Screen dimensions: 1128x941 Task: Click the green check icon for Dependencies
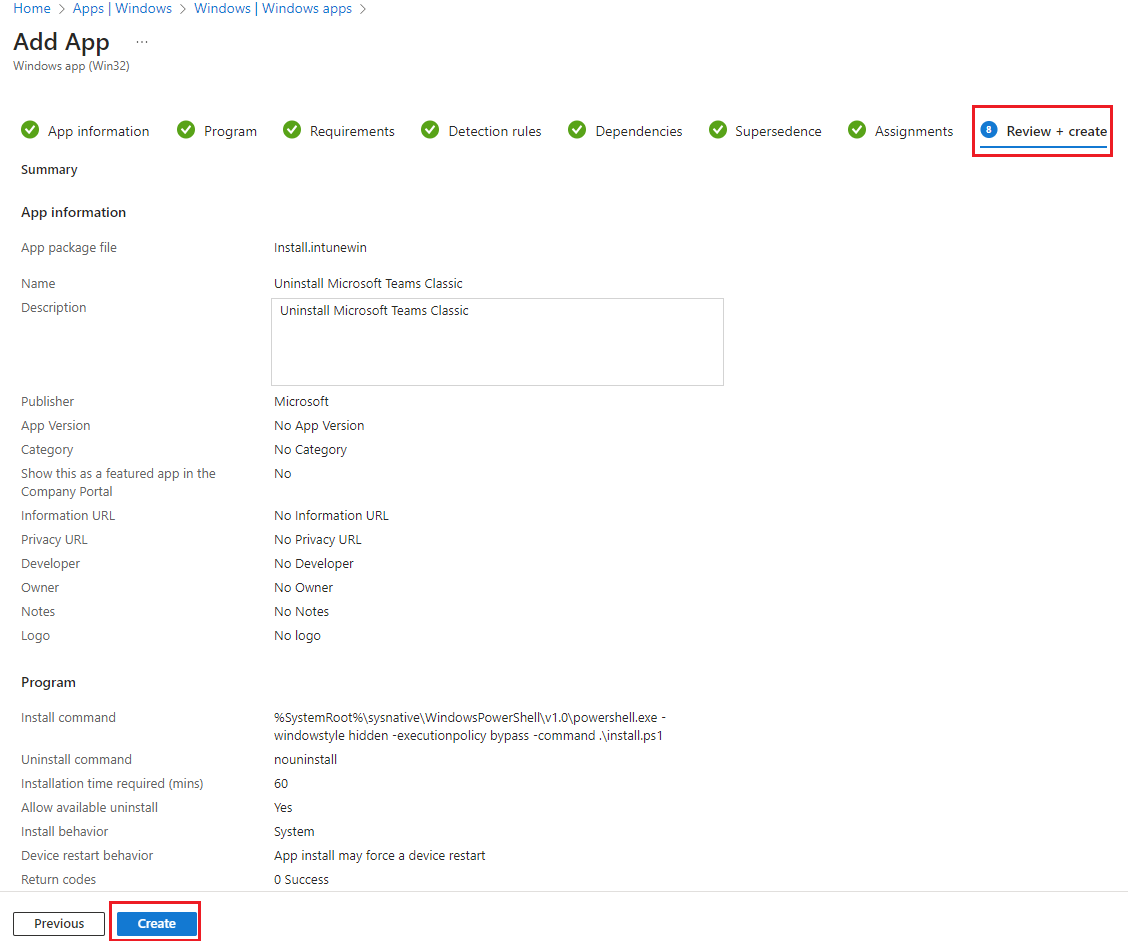(x=577, y=129)
